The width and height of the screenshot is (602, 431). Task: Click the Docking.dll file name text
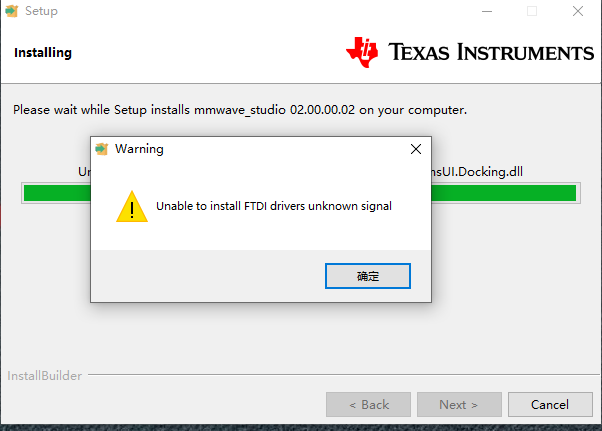pos(476,172)
